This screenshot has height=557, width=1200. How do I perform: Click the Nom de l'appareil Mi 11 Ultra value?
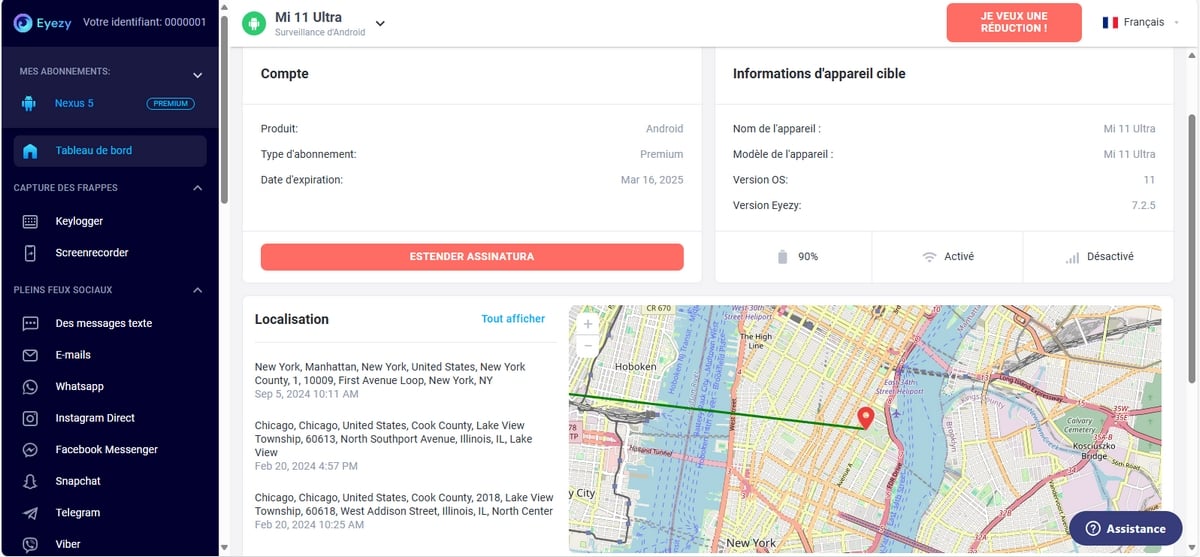click(1130, 129)
